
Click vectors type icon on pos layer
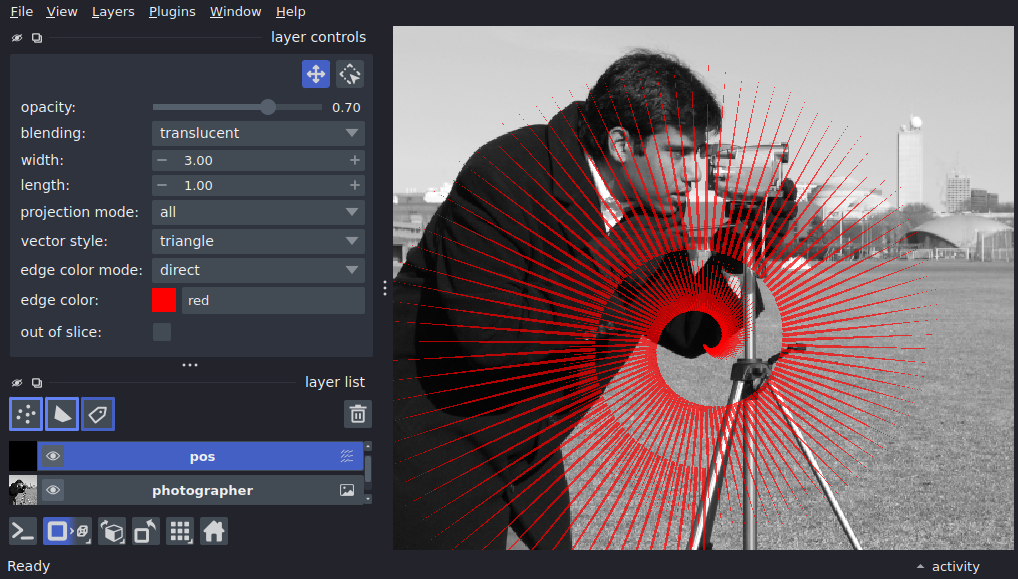pyautogui.click(x=347, y=456)
